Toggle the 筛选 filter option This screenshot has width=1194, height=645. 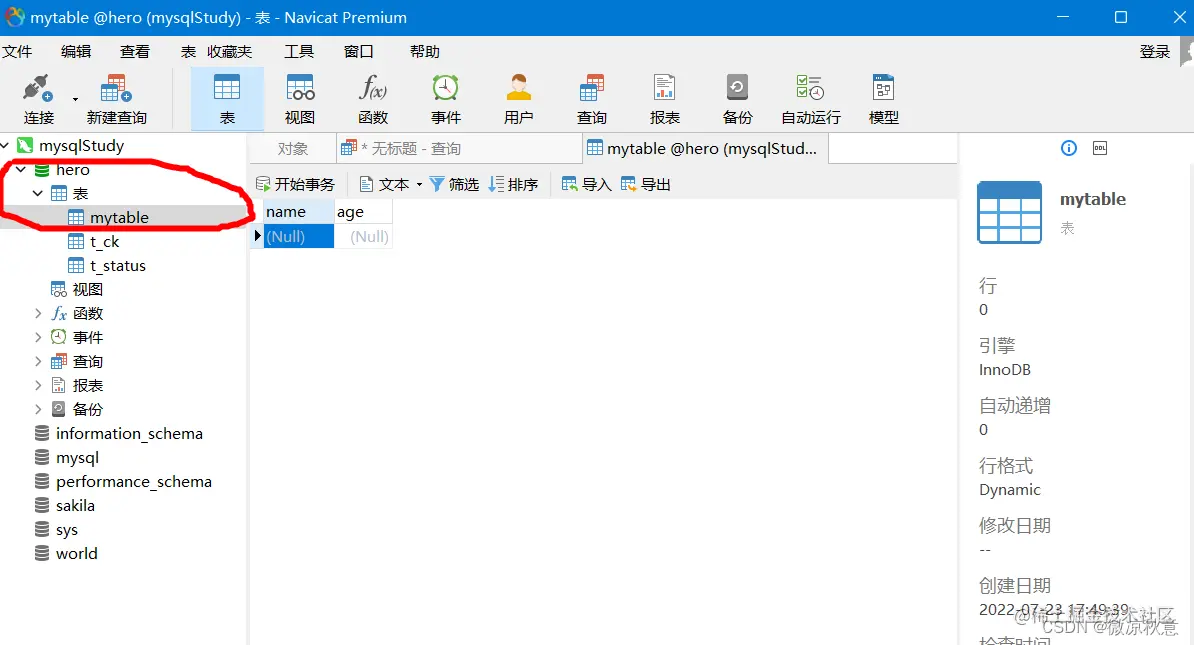(454, 183)
